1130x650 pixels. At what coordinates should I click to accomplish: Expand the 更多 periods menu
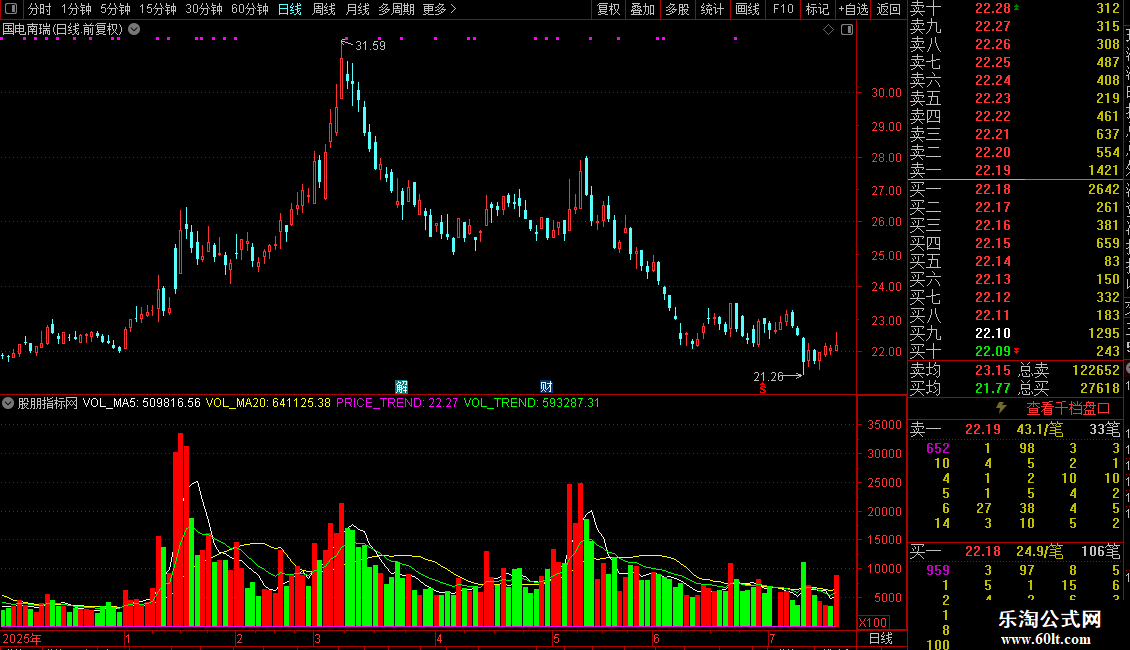[440, 9]
